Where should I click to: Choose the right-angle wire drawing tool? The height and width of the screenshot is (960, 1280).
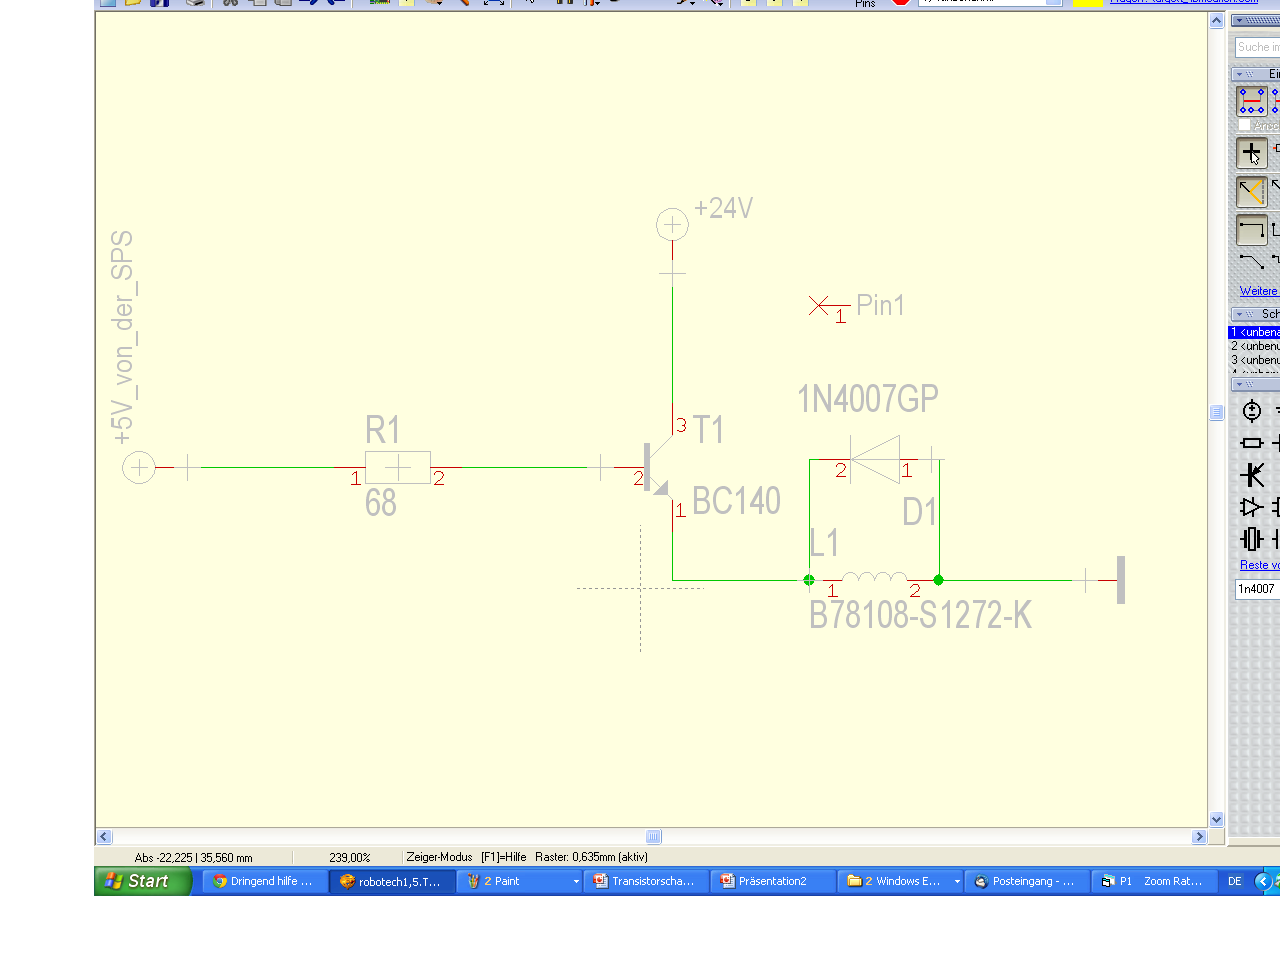[1252, 230]
